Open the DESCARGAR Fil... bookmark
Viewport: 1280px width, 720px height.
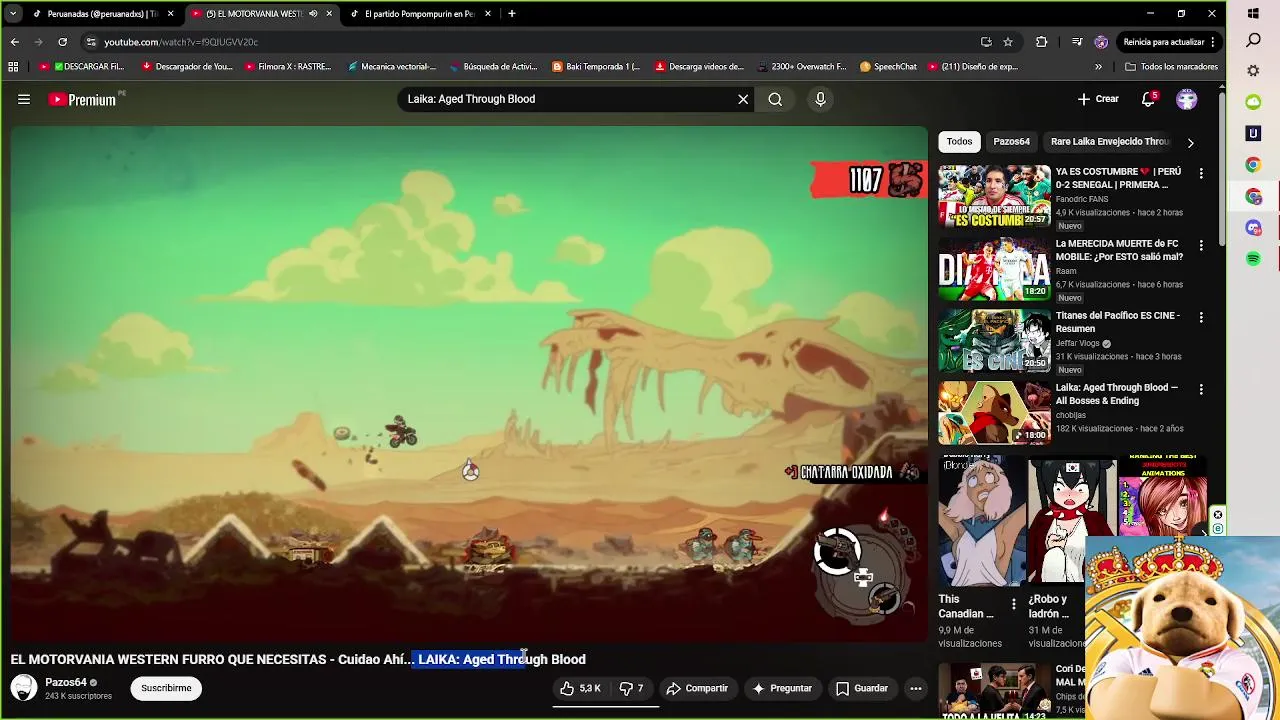(81, 67)
